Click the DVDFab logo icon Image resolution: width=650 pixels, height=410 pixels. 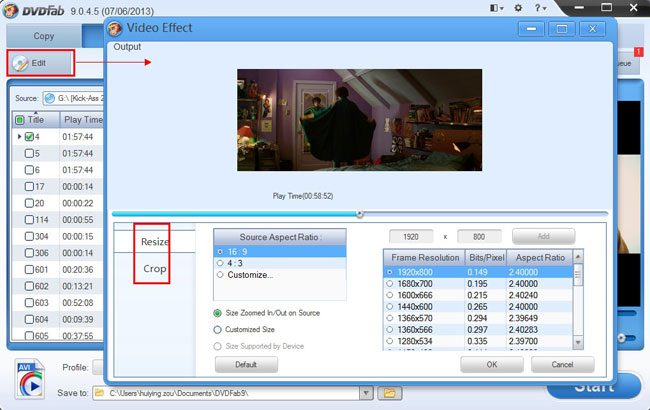(x=10, y=10)
